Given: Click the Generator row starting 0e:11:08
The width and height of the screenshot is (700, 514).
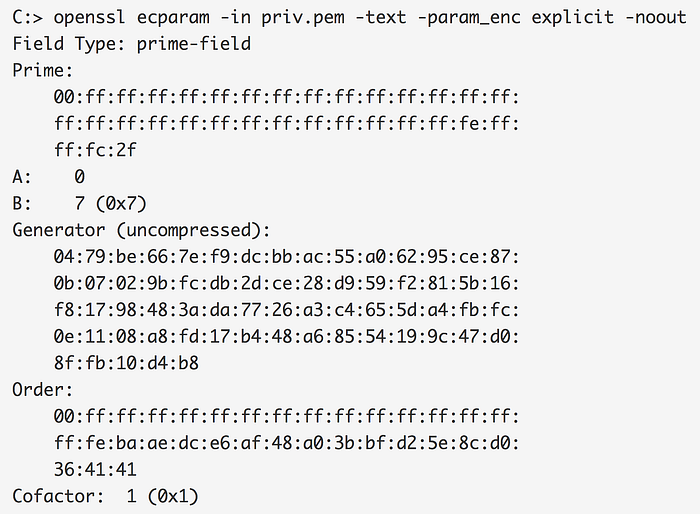Looking at the screenshot, I should pyautogui.click(x=287, y=337).
